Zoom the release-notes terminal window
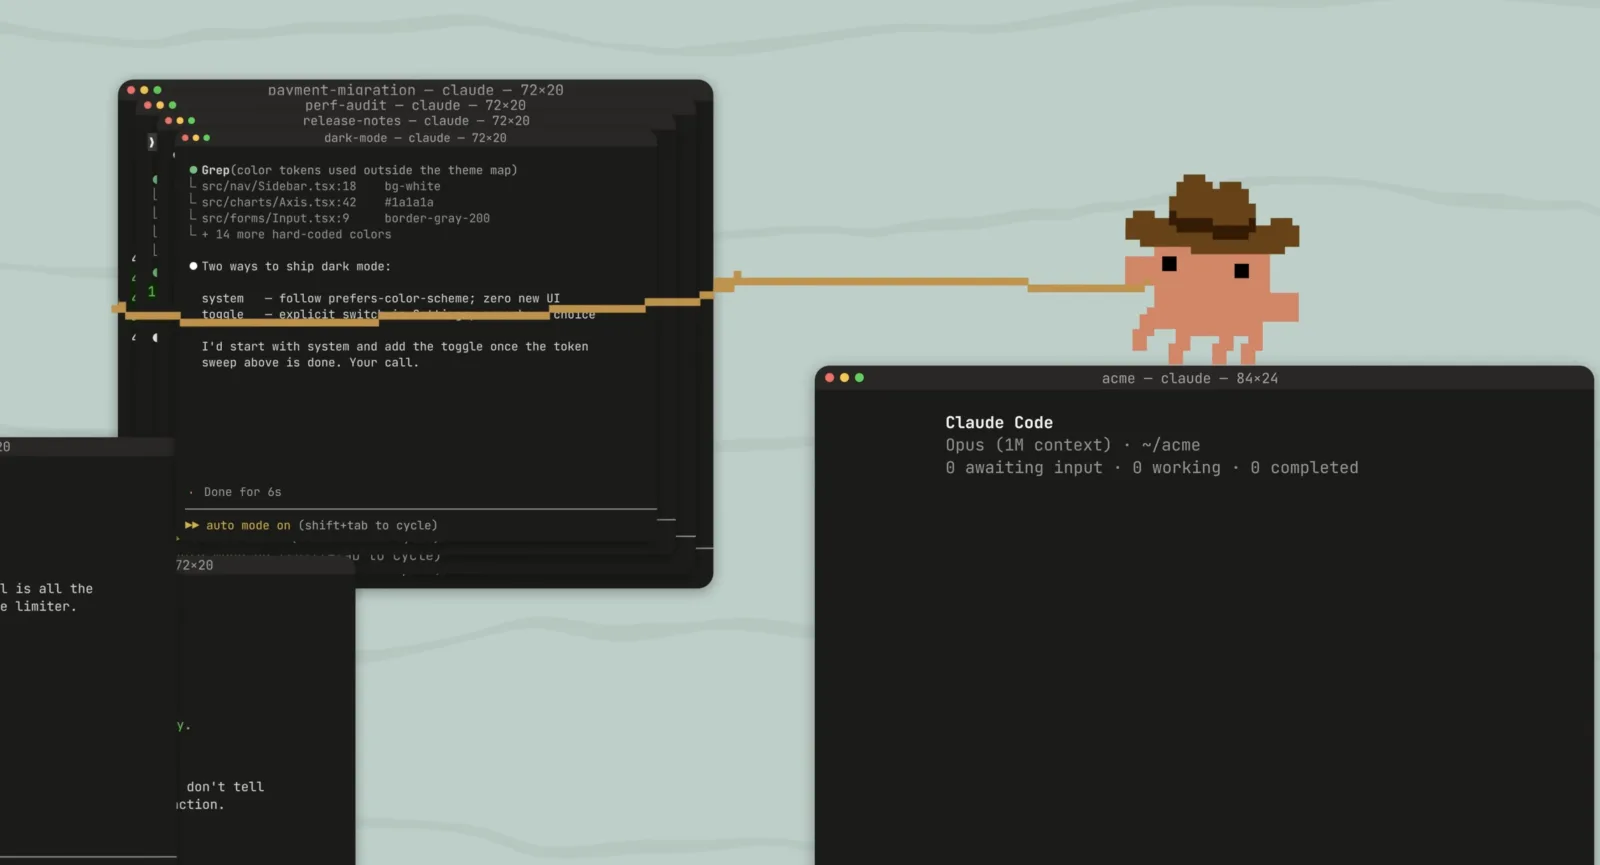The width and height of the screenshot is (1600, 865). point(192,121)
